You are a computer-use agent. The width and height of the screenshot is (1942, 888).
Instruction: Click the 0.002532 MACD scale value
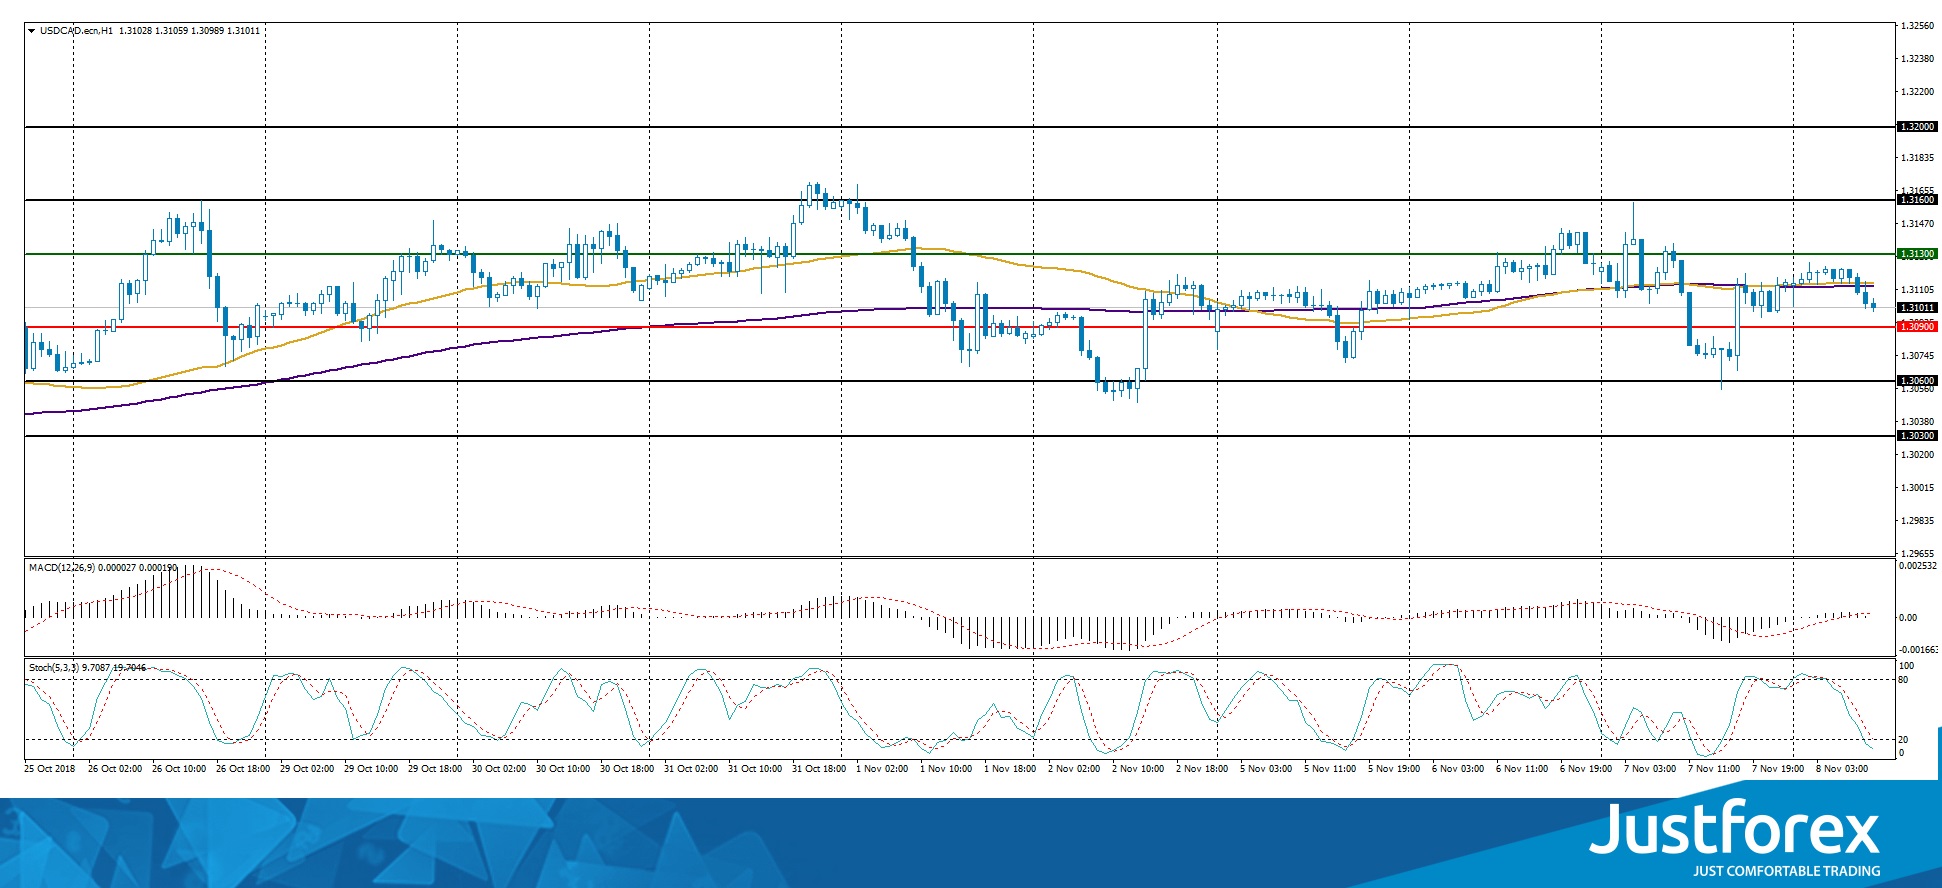pyautogui.click(x=1918, y=566)
